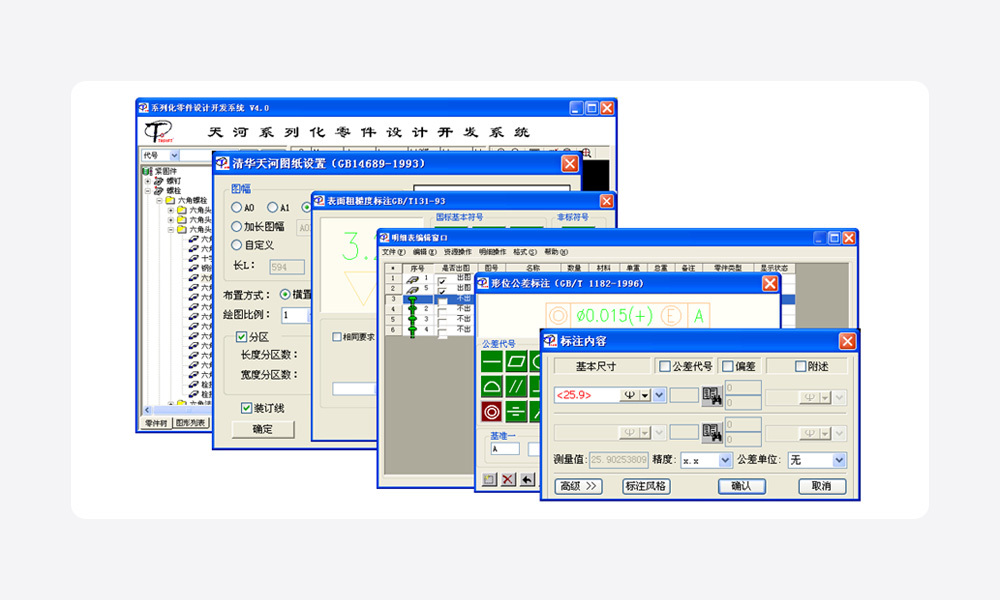The height and width of the screenshot is (600, 1000).
Task: Click the 确定 button in paper settings
Action: pos(263,429)
